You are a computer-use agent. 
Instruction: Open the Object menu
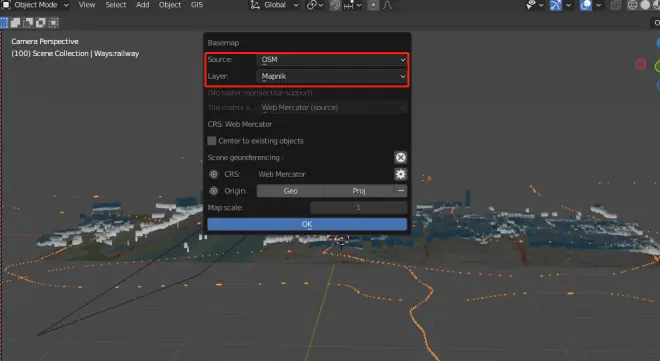[x=170, y=5]
